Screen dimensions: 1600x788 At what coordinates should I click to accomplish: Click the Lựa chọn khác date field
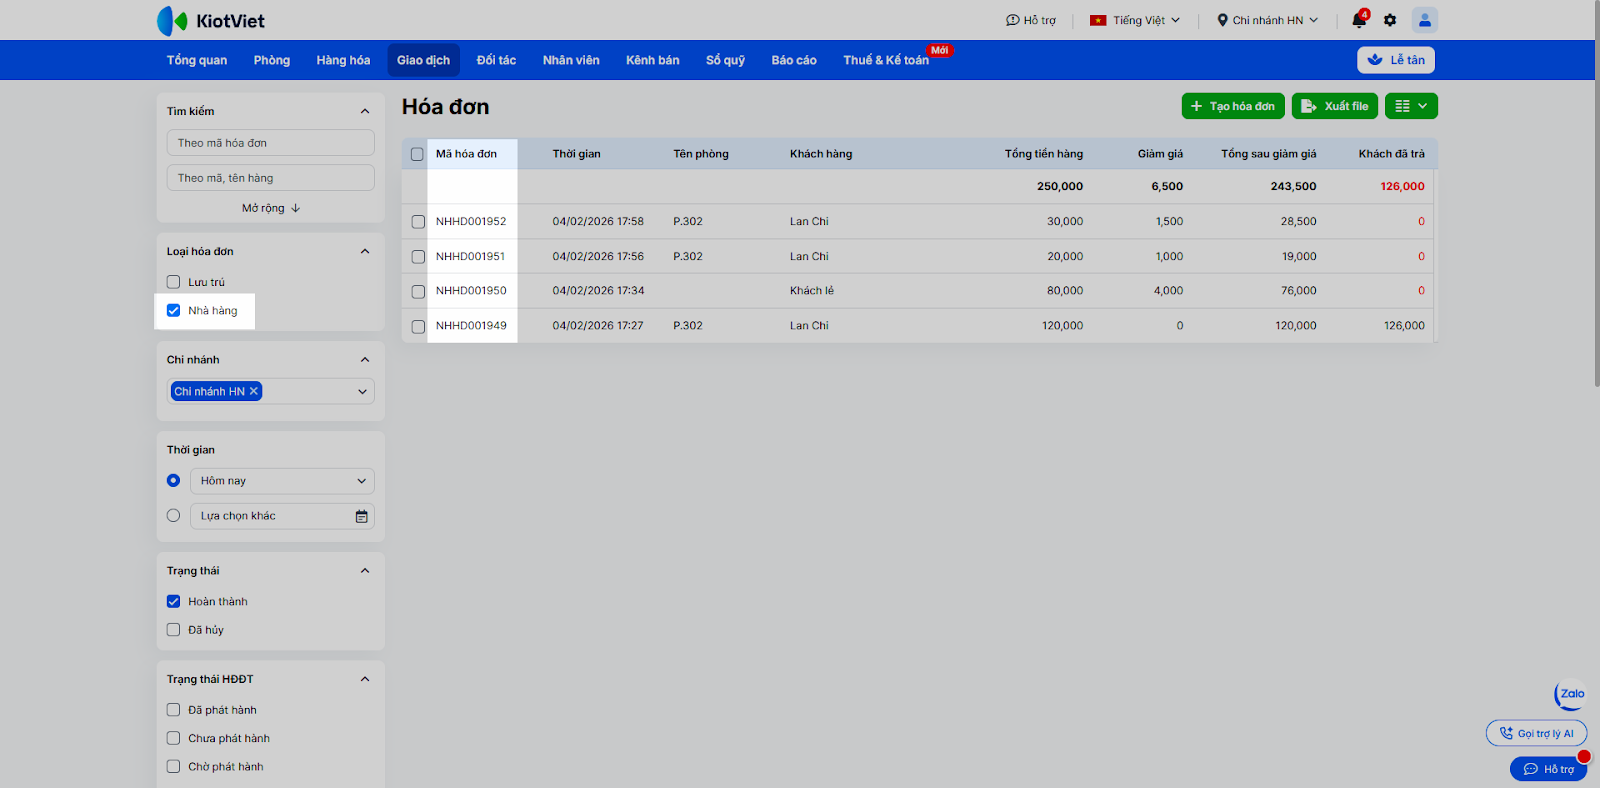click(x=282, y=516)
